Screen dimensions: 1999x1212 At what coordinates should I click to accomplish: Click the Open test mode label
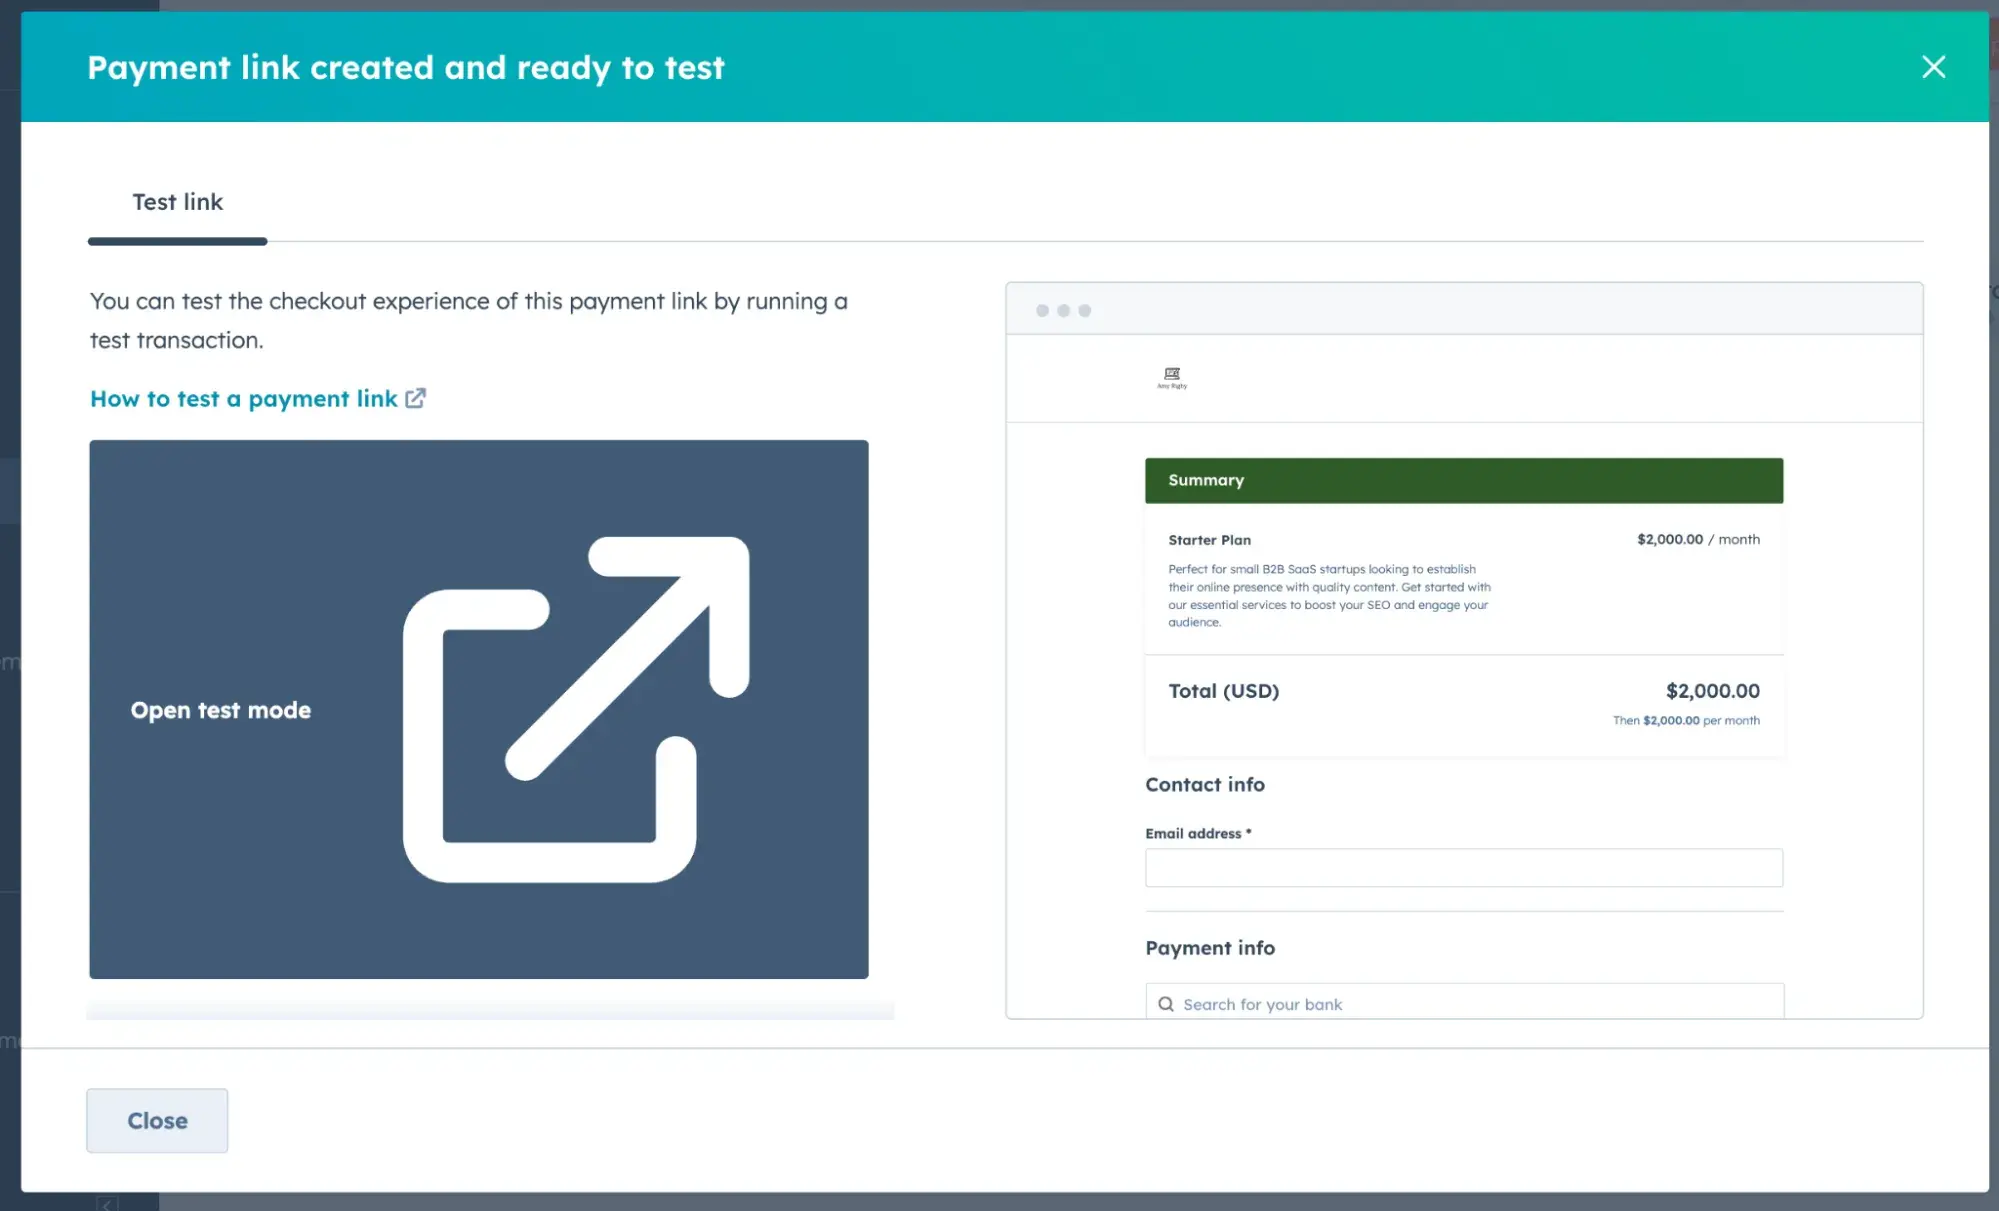click(220, 710)
